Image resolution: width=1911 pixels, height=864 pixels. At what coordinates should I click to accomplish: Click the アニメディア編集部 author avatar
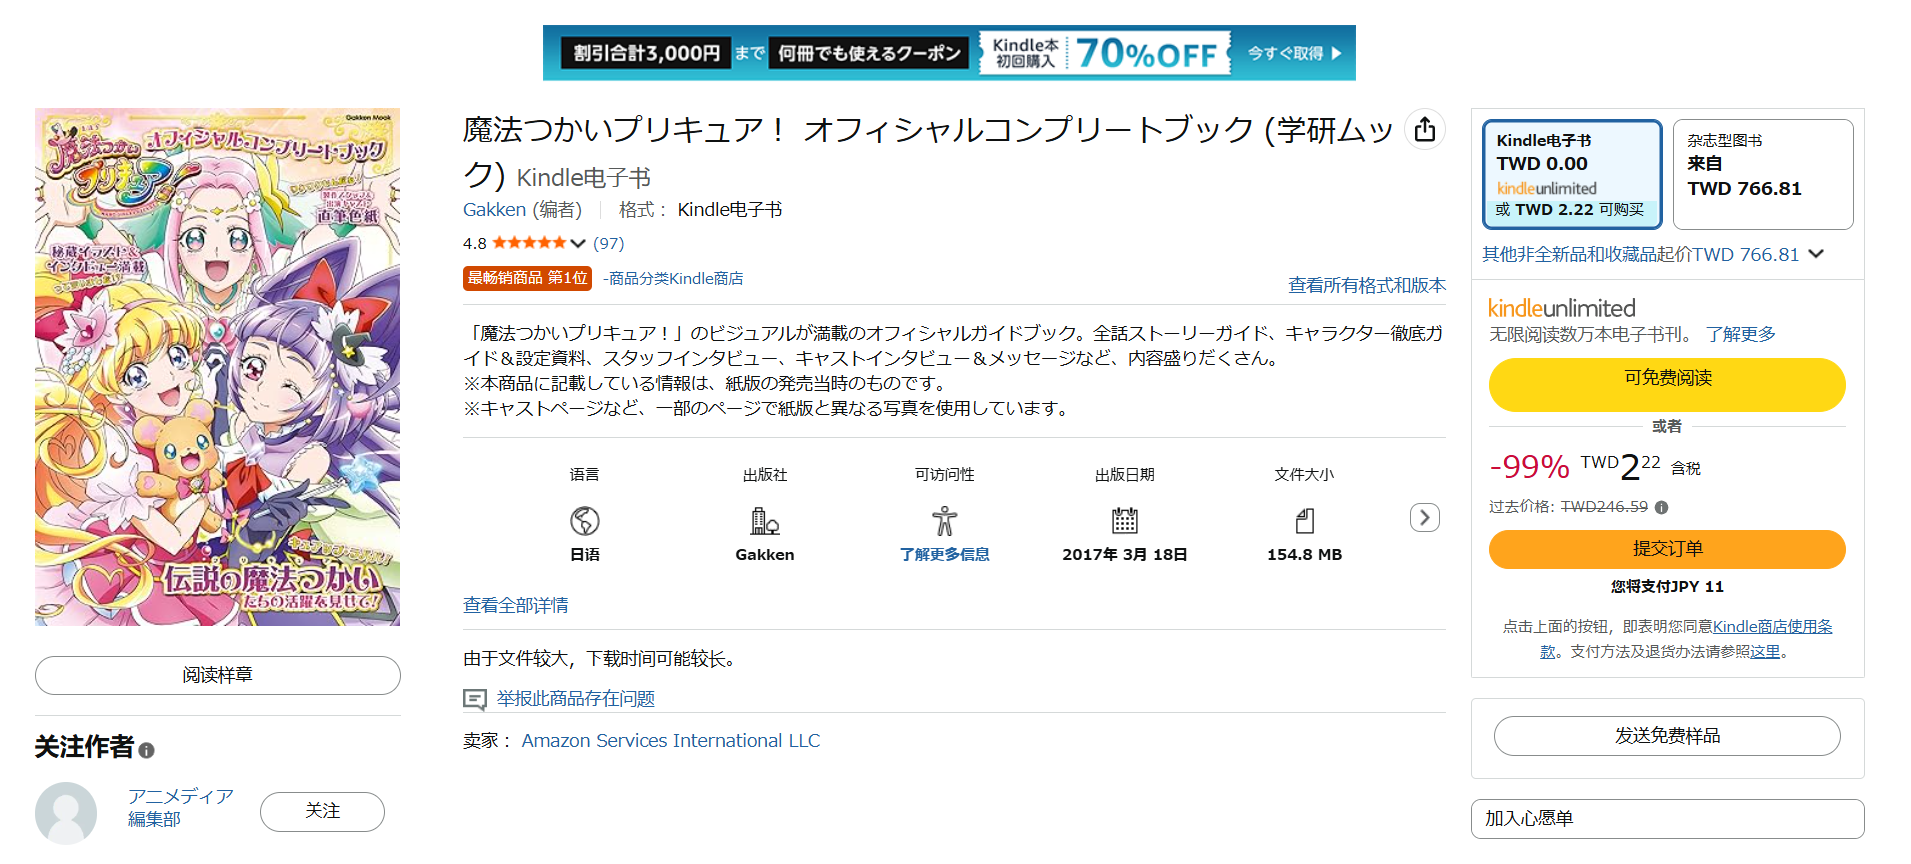click(x=66, y=813)
